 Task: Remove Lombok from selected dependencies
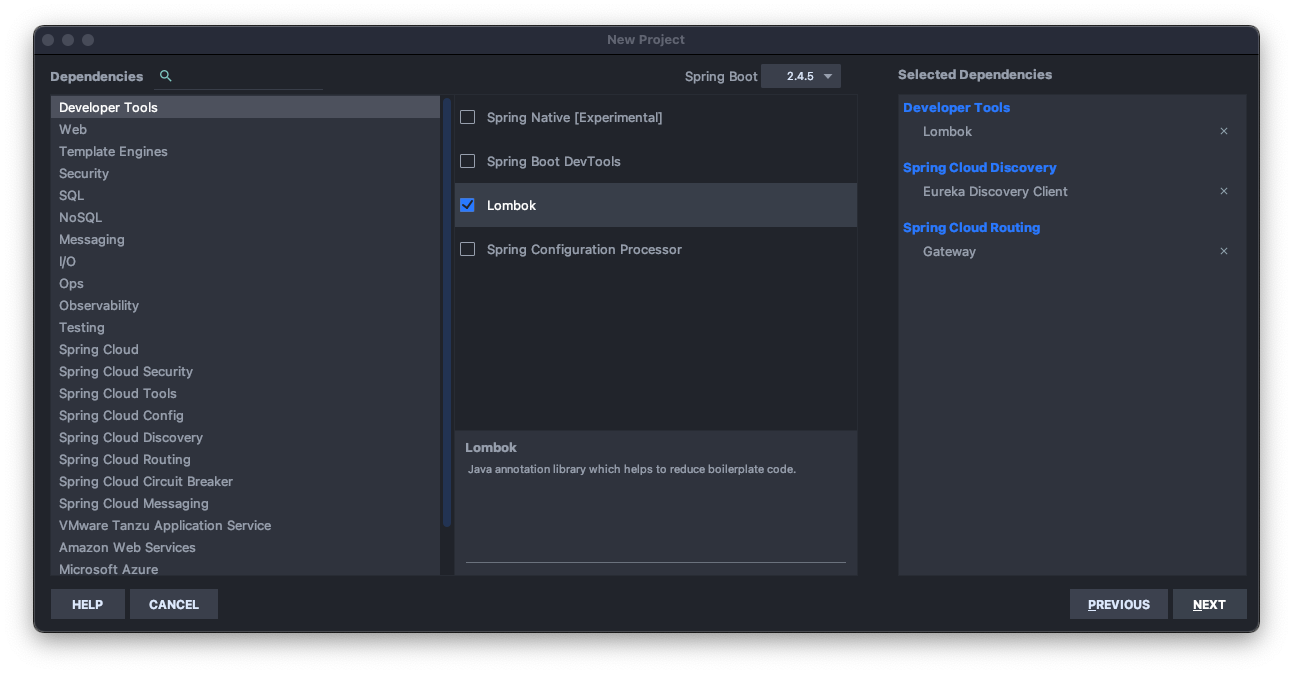pos(1223,131)
